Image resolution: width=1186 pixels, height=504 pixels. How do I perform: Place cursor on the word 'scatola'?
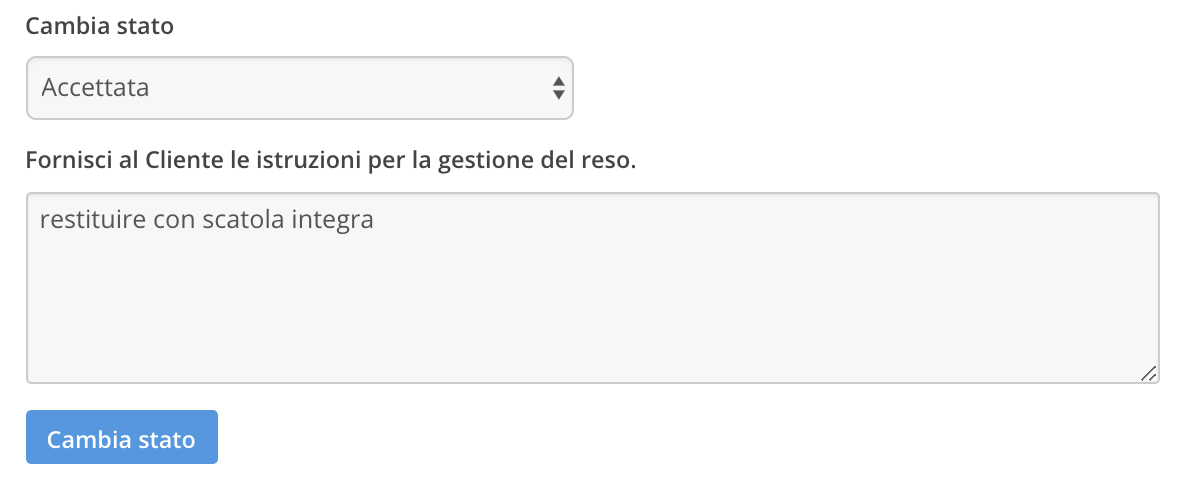click(243, 220)
